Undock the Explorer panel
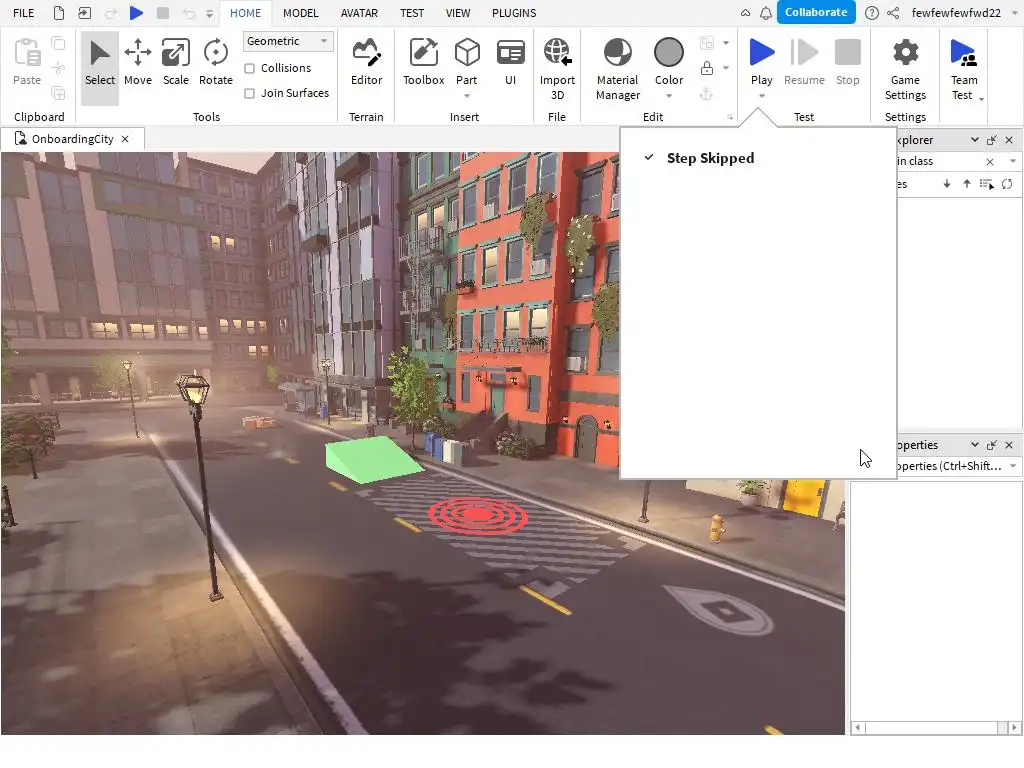Viewport: 1024px width, 768px height. pos(992,140)
